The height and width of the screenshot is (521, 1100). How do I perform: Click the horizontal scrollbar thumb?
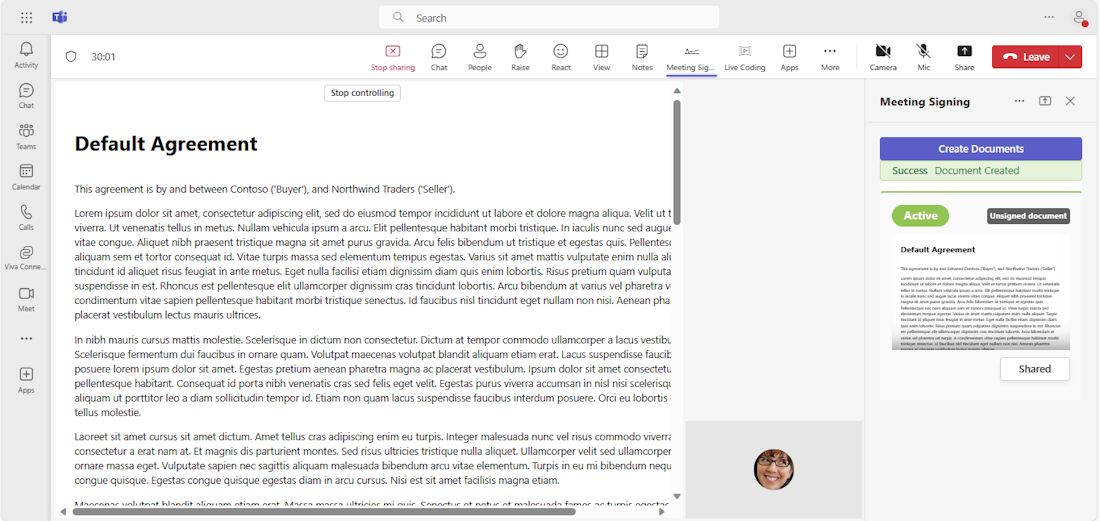click(323, 511)
